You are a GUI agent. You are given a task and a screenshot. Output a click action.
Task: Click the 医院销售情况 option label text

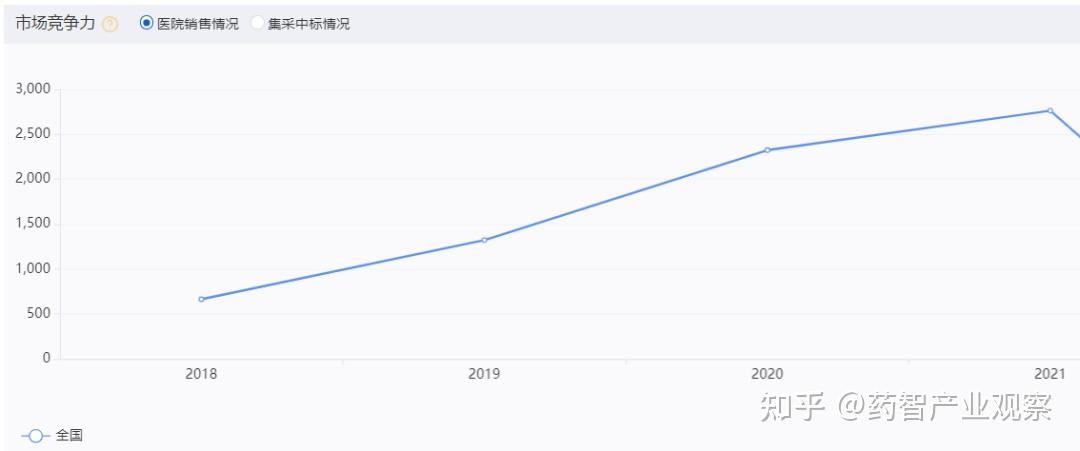tap(198, 24)
